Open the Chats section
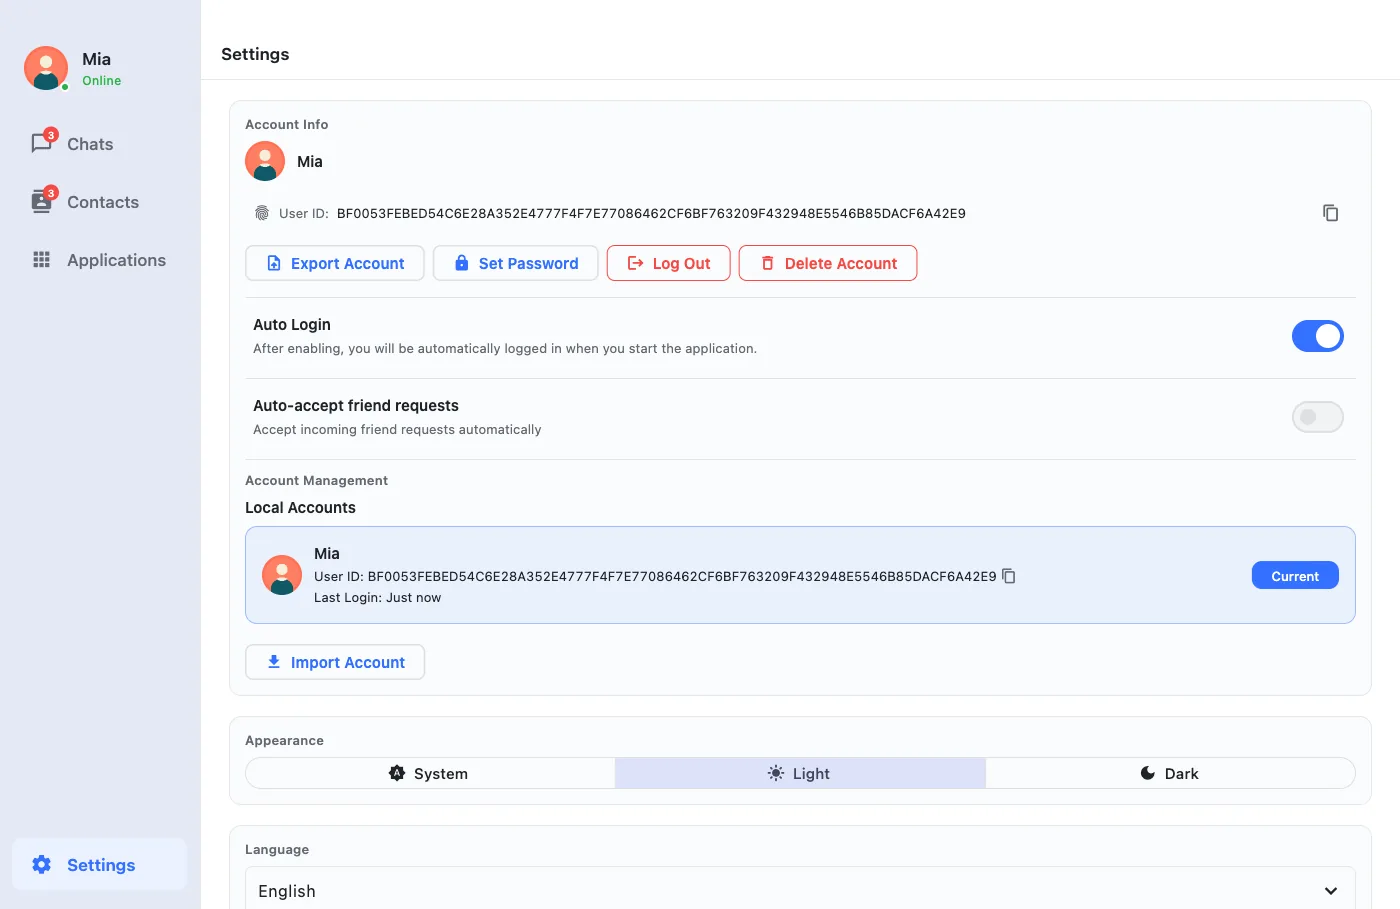Screen dimensions: 1400x909 point(99,144)
